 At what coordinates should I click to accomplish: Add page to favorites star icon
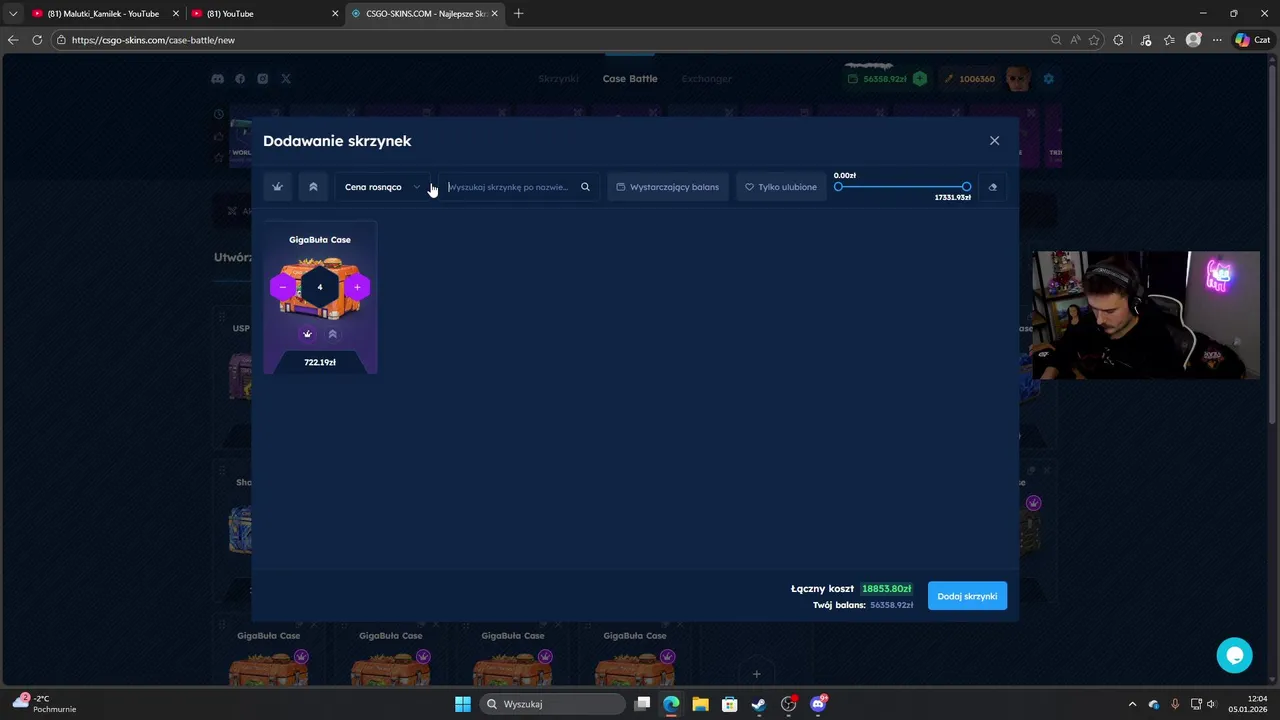pyautogui.click(x=1095, y=40)
